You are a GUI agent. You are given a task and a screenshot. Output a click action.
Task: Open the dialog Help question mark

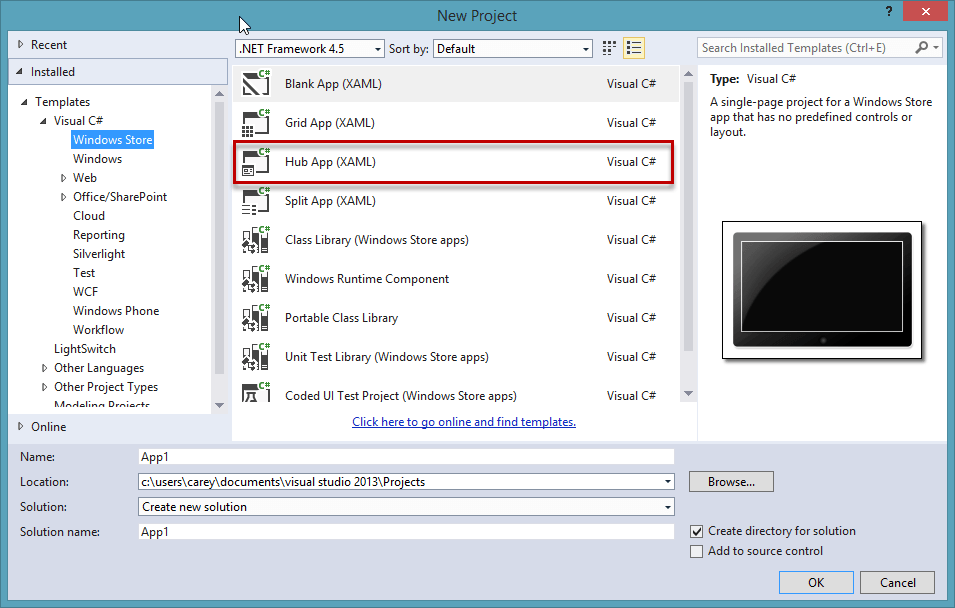point(889,12)
